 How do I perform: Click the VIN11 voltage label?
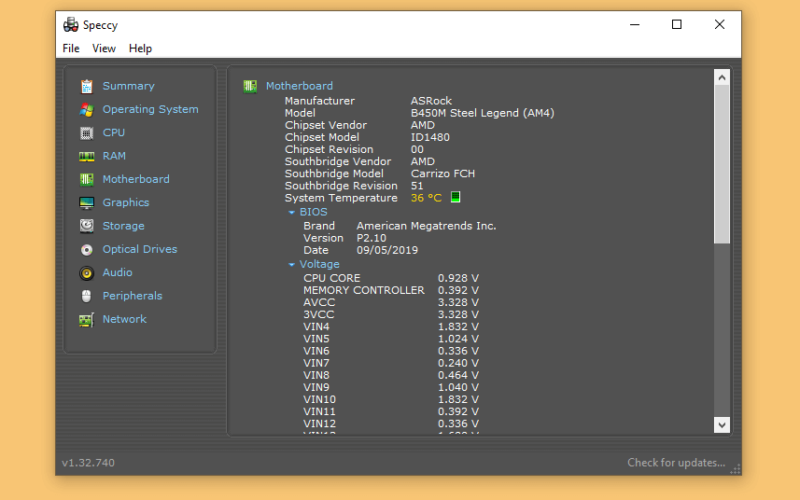[x=319, y=412]
